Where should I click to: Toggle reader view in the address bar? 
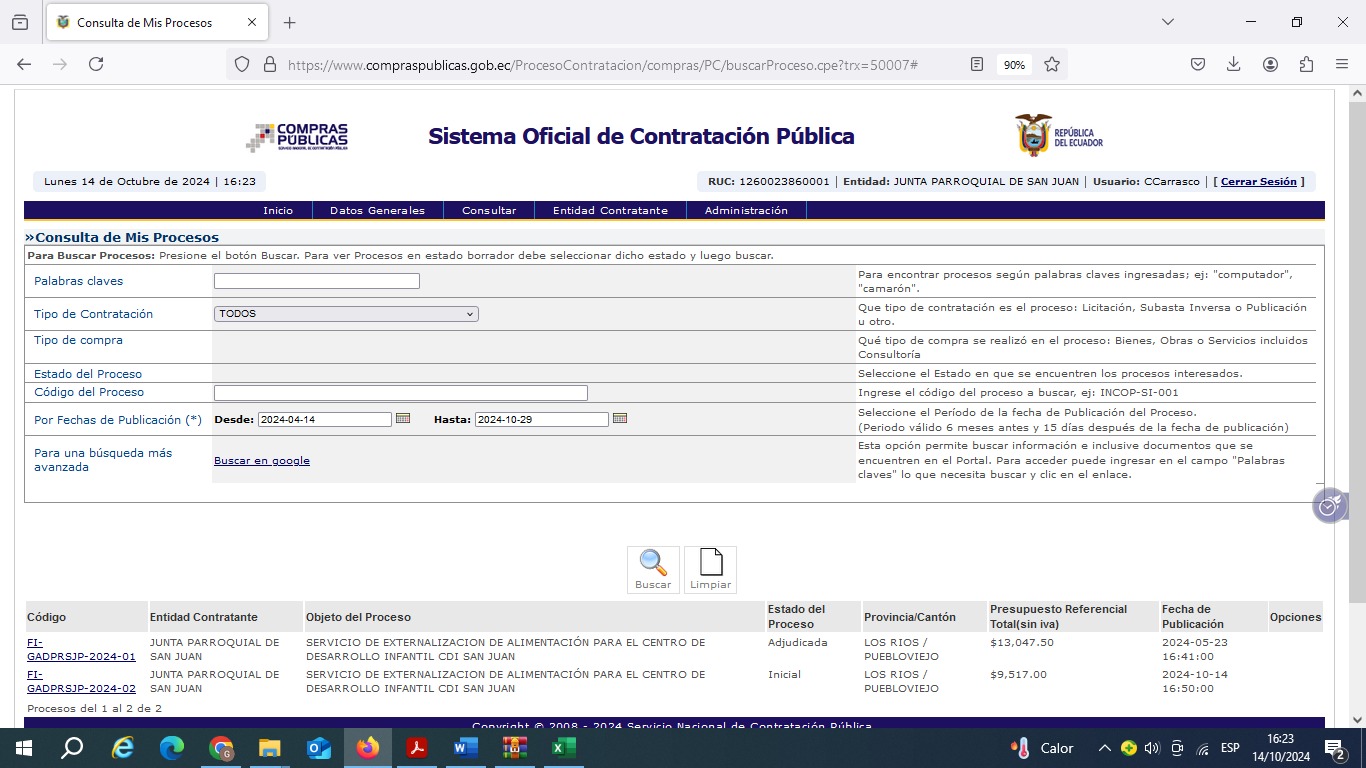coord(977,64)
